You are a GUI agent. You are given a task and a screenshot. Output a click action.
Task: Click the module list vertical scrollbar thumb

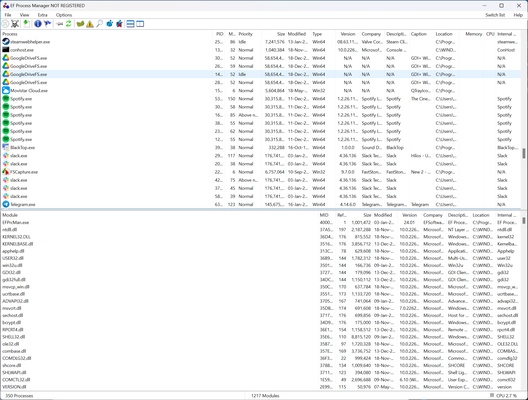pyautogui.click(x=524, y=220)
